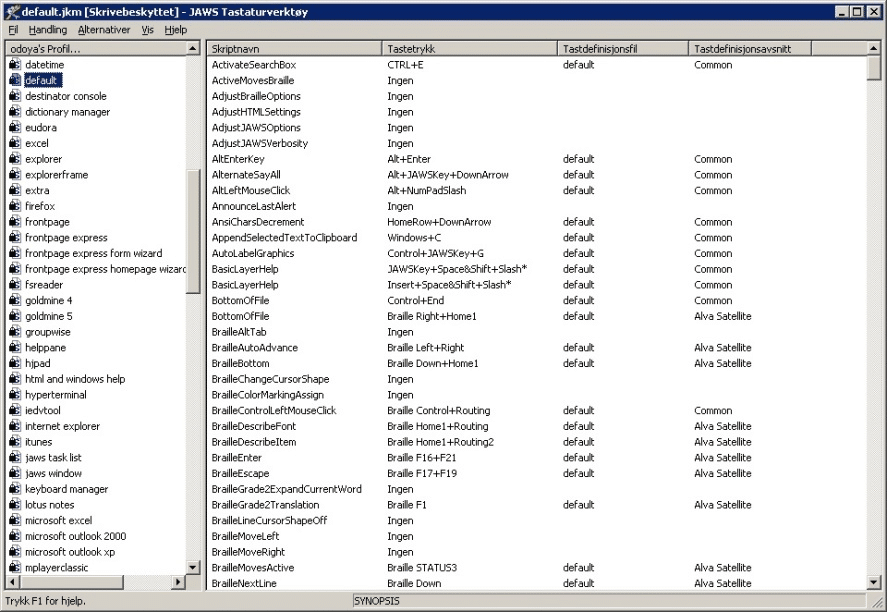Click the icon next to goldmine 4
887x612 pixels.
pos(14,300)
